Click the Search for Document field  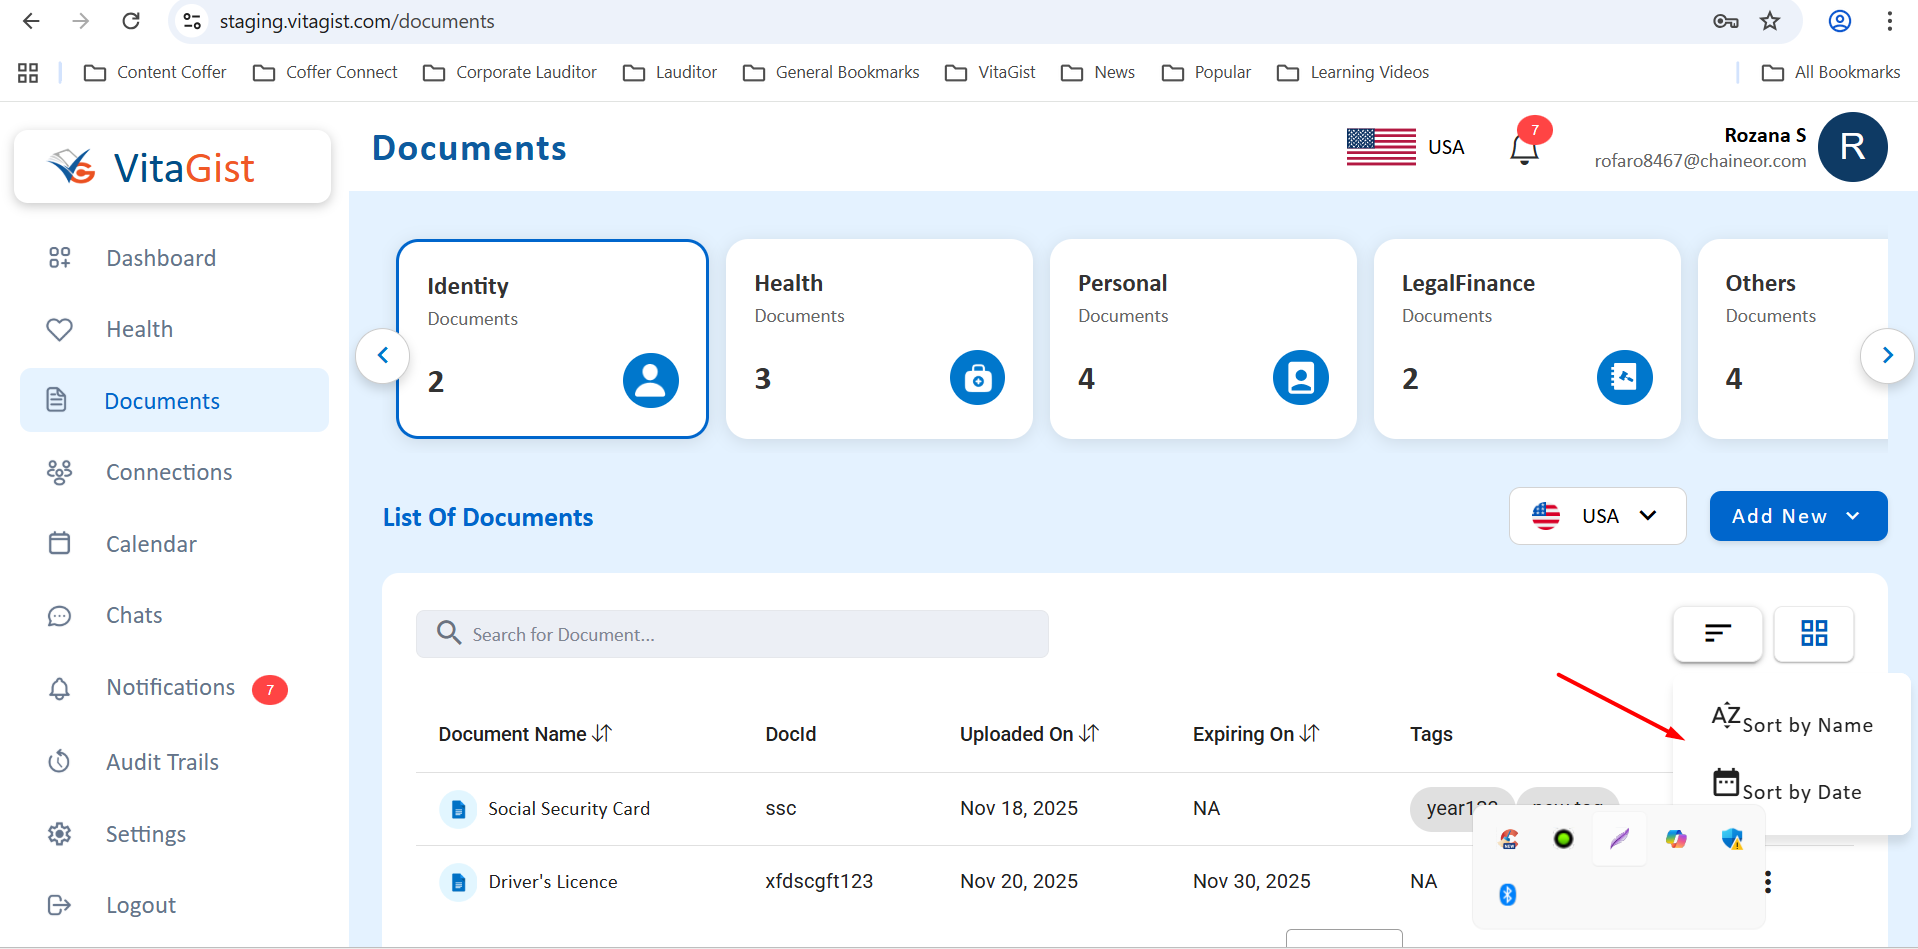point(732,634)
